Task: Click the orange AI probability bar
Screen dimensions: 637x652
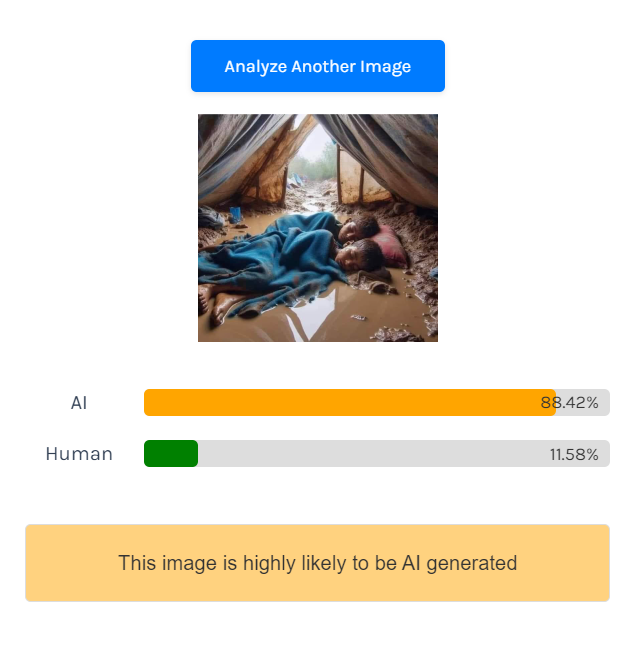Action: pos(349,403)
